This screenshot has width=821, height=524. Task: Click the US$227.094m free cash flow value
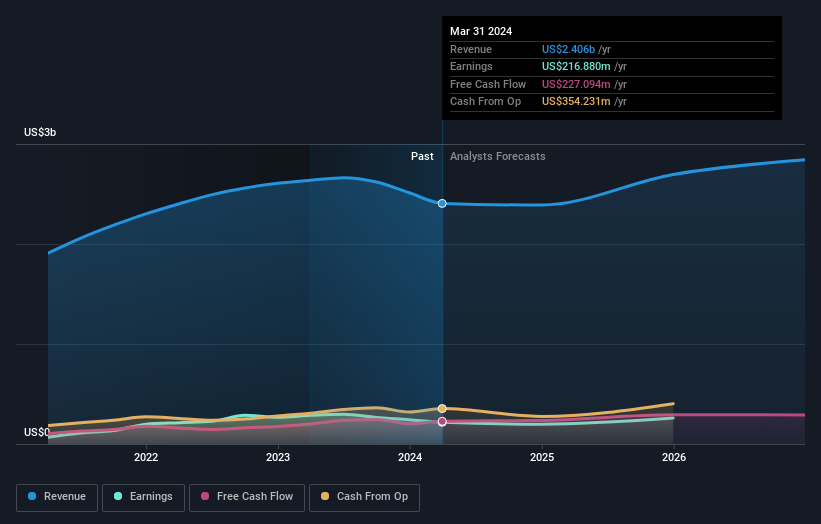(576, 84)
